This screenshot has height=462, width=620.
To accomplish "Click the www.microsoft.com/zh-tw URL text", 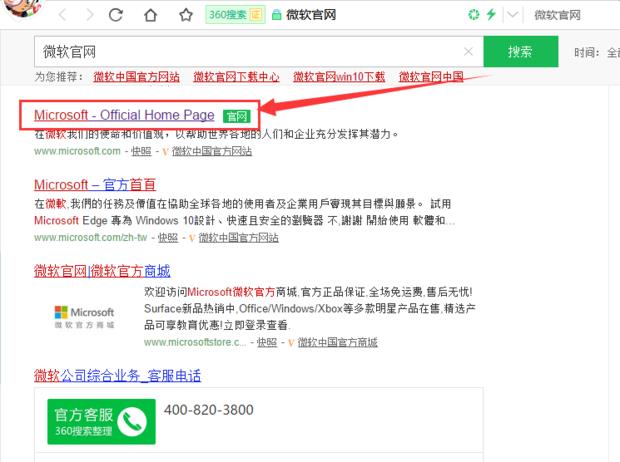I will [91, 237].
